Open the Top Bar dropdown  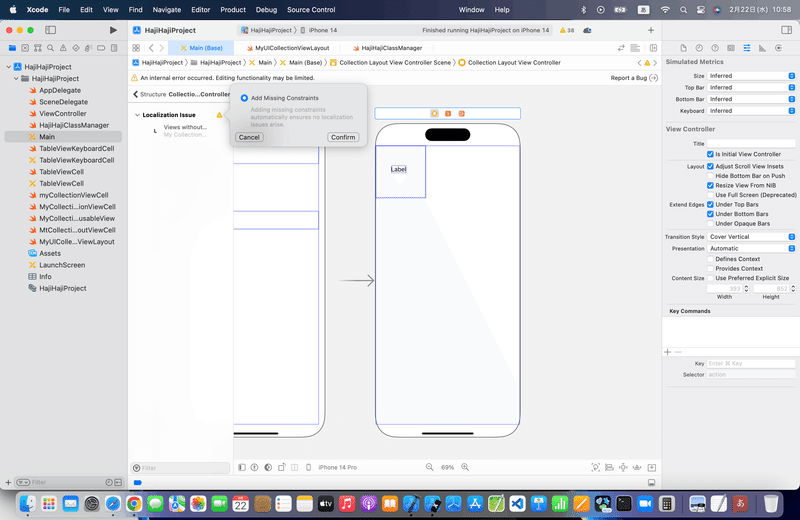coord(751,88)
